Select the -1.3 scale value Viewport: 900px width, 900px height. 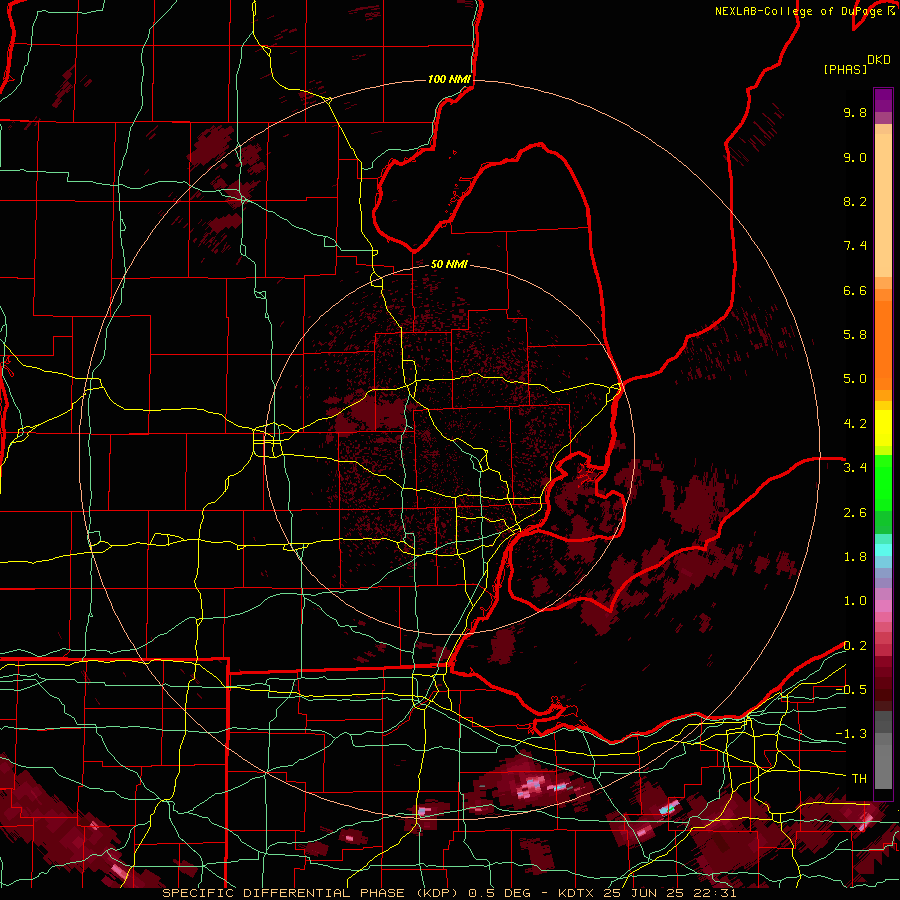(x=851, y=734)
